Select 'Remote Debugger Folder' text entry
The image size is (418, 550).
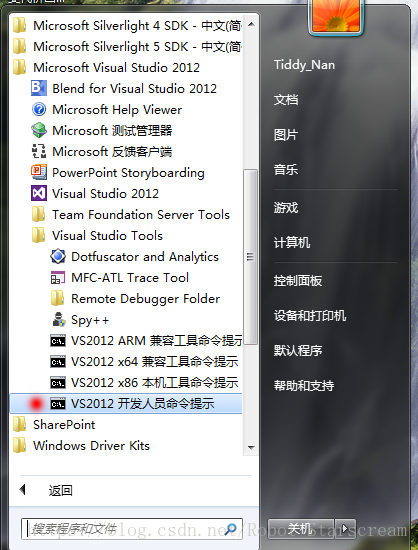pyautogui.click(x=146, y=299)
